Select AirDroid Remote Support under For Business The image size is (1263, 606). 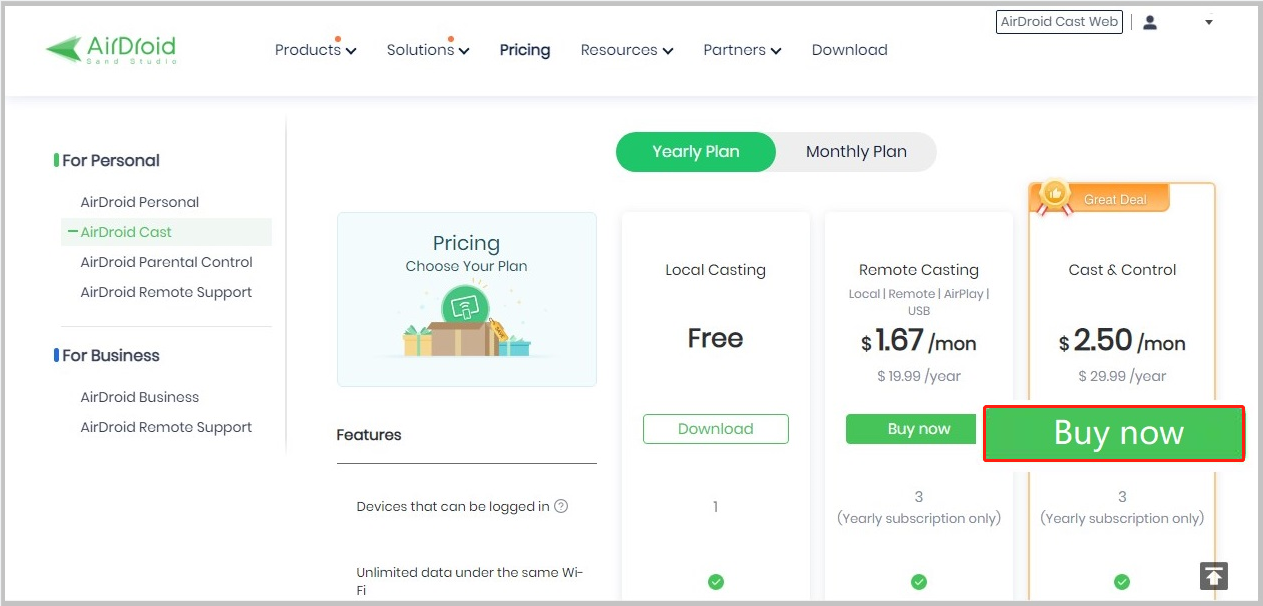tap(166, 427)
